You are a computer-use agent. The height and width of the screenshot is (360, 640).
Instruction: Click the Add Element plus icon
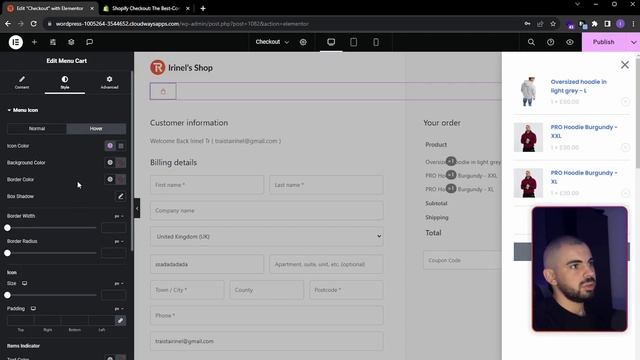[x=34, y=42]
